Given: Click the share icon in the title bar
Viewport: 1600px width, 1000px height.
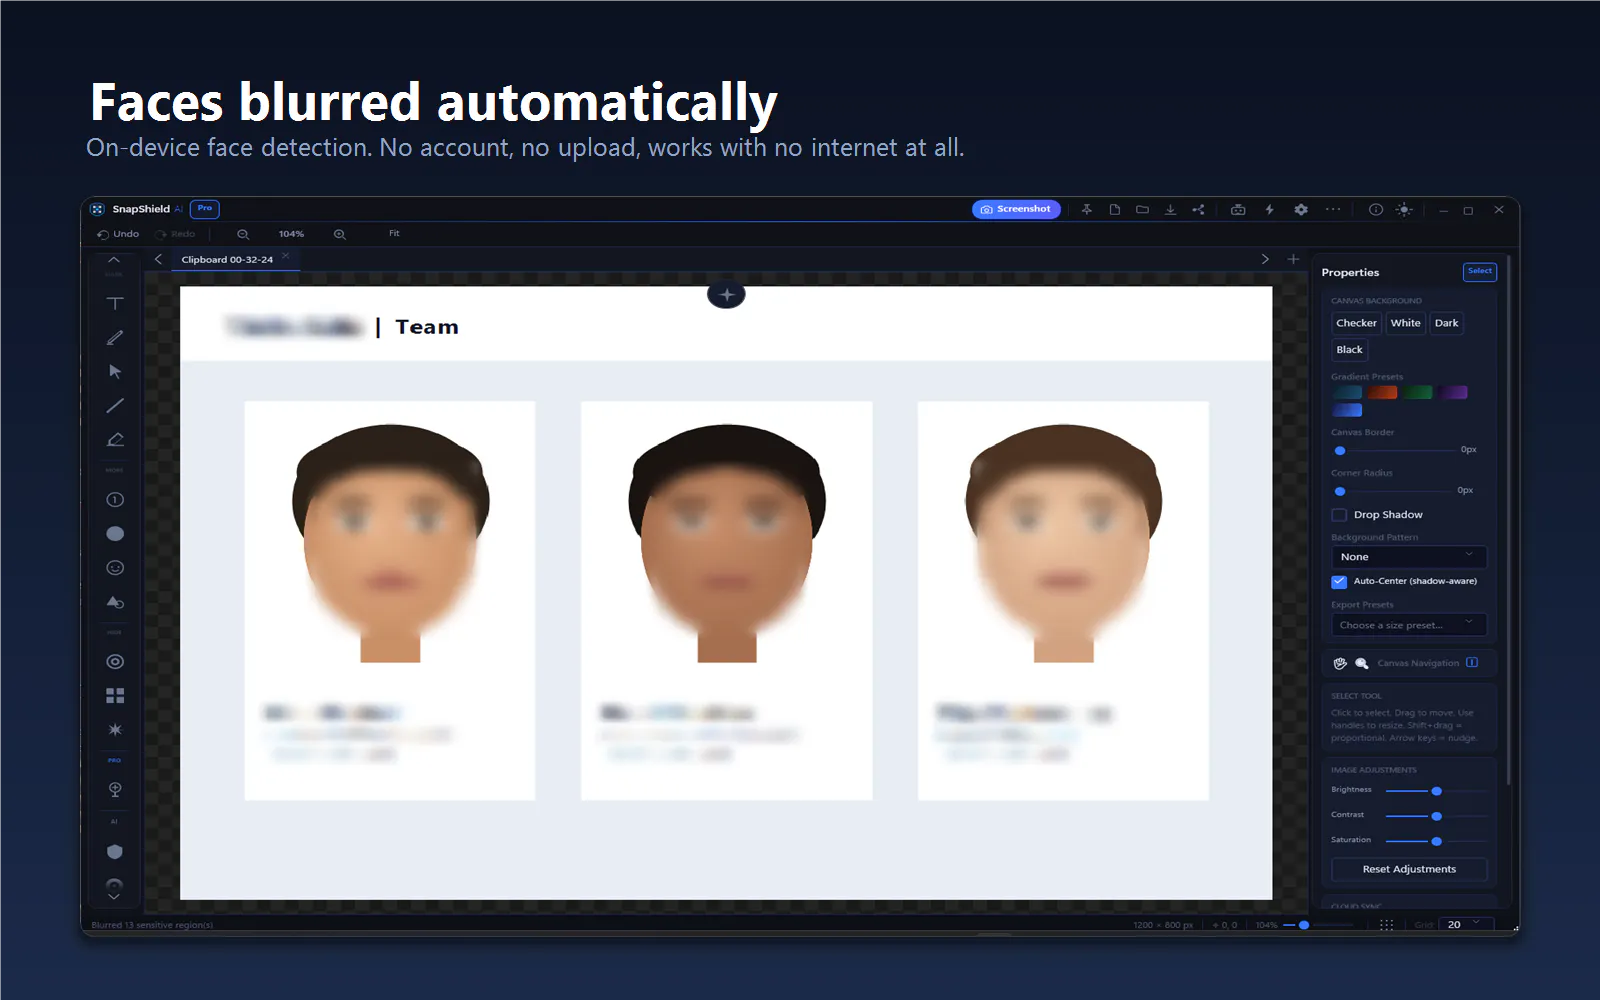Looking at the screenshot, I should [x=1198, y=209].
